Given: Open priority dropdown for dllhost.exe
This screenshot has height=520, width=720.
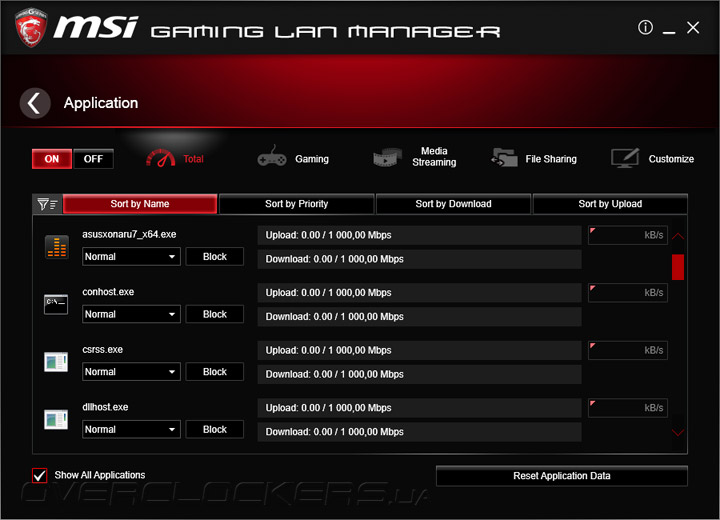Looking at the screenshot, I should [x=131, y=430].
